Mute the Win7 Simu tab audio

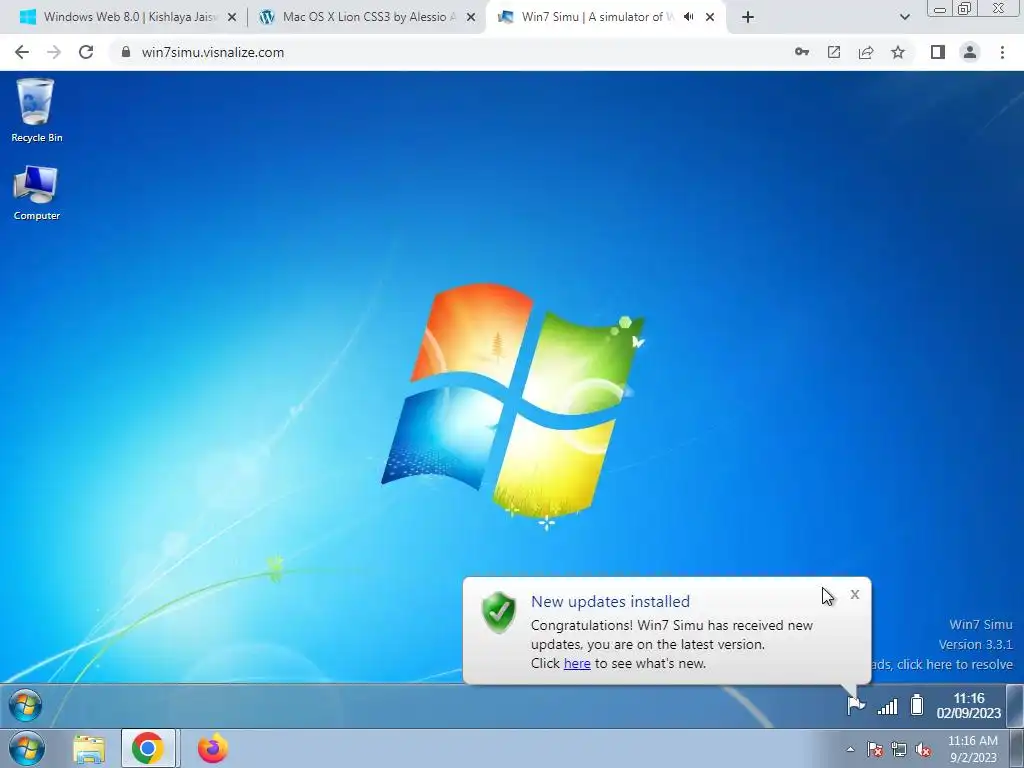point(688,17)
